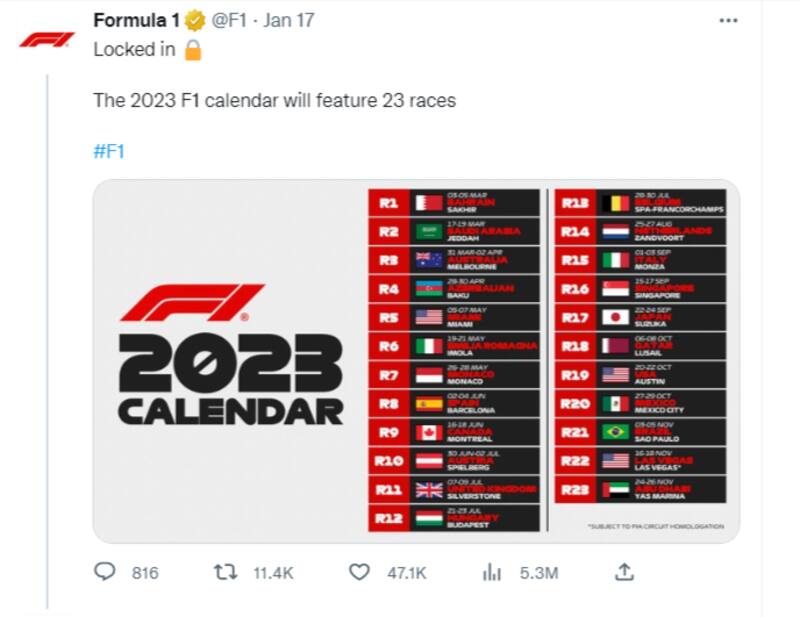Click the 47.1K likes count

click(x=406, y=573)
